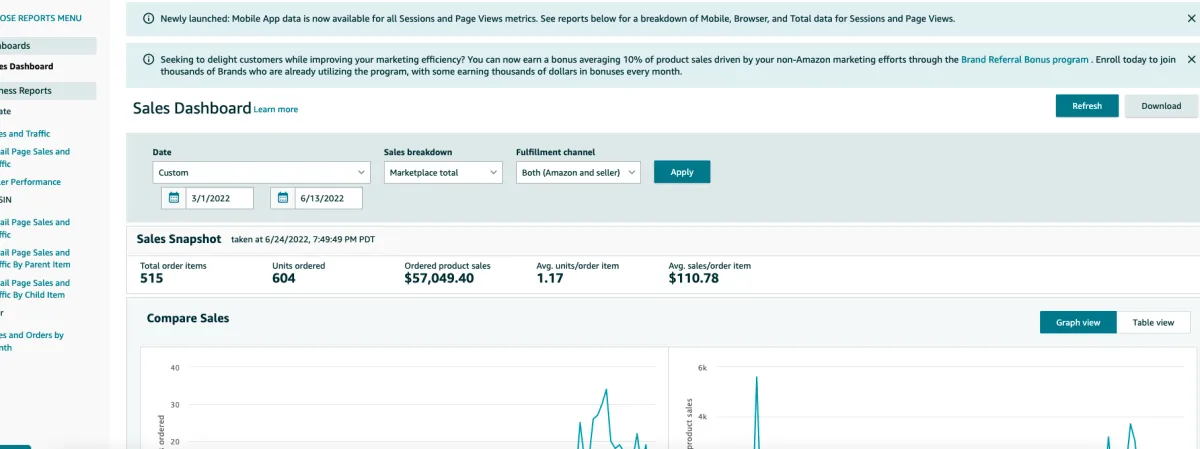Open Detail Page Sales and Traffic By Parent Item
This screenshot has height=449, width=1200.
pos(35,258)
